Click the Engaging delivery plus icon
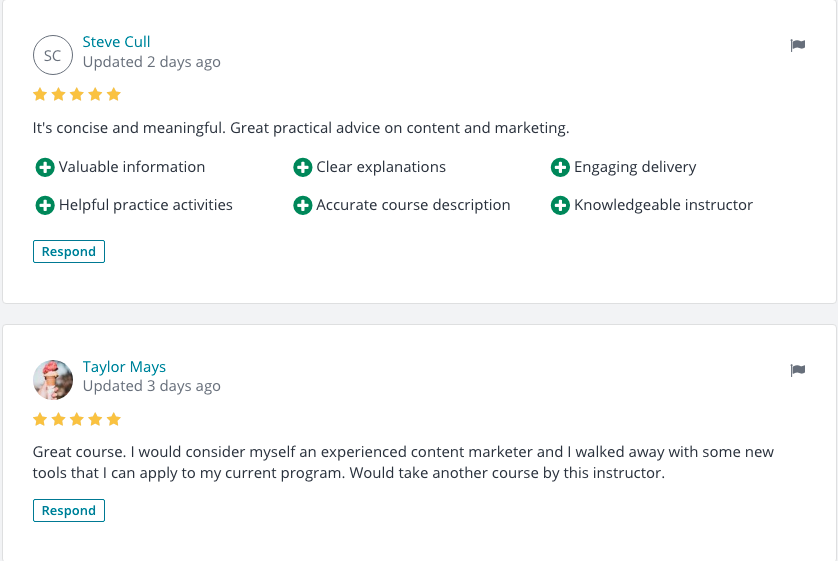This screenshot has width=838, height=561. (x=560, y=167)
